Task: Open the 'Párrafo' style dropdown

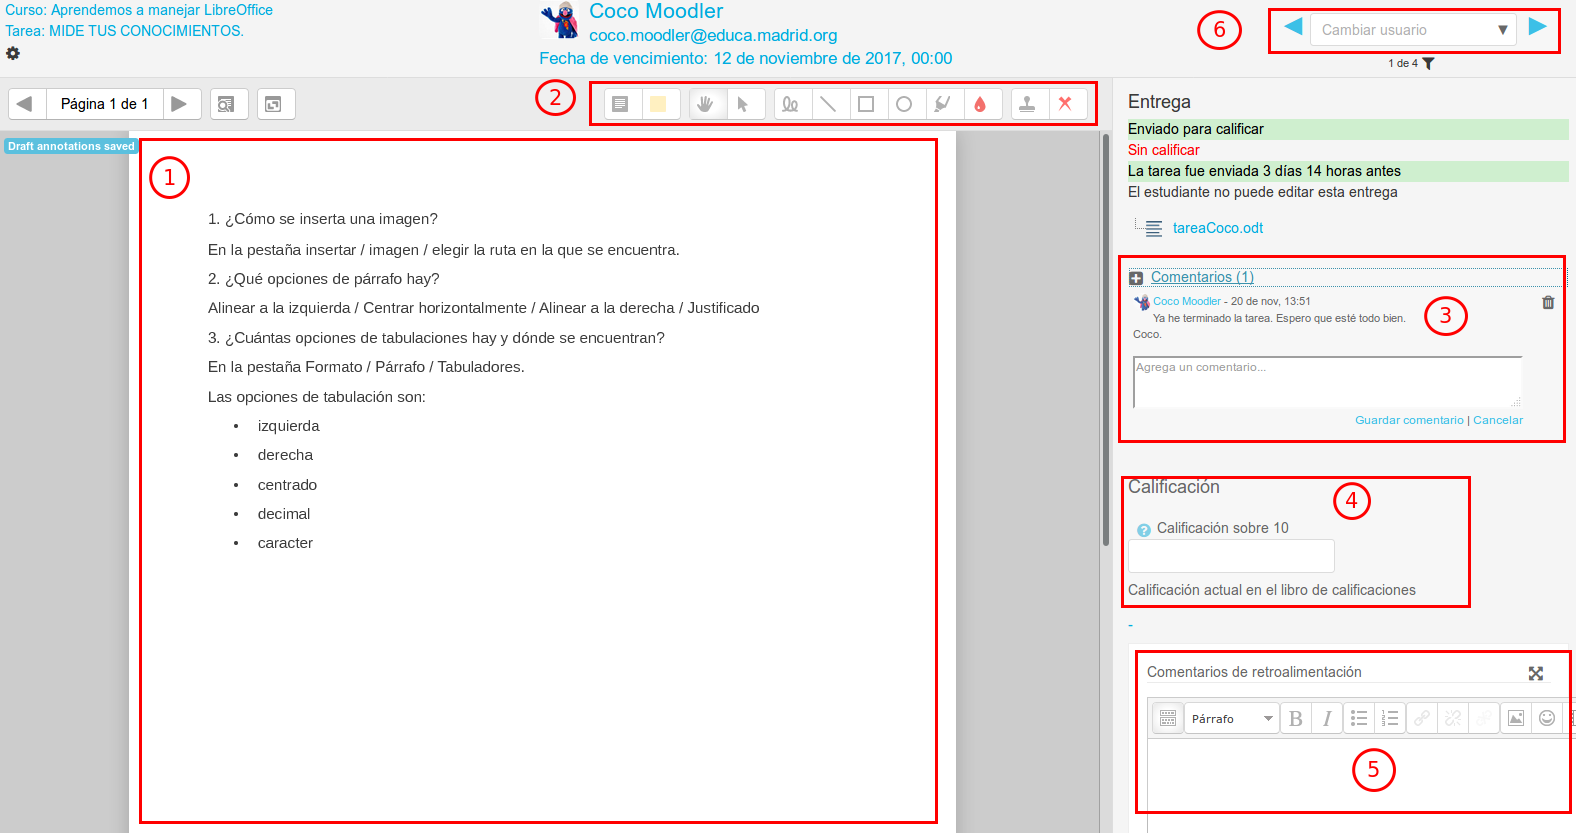Action: pos(1232,718)
